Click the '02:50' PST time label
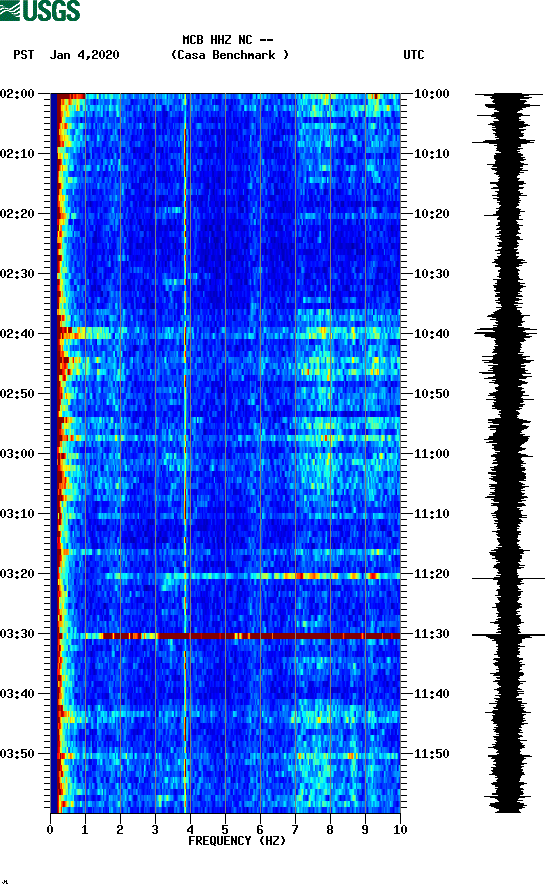The width and height of the screenshot is (552, 893). [x=17, y=394]
